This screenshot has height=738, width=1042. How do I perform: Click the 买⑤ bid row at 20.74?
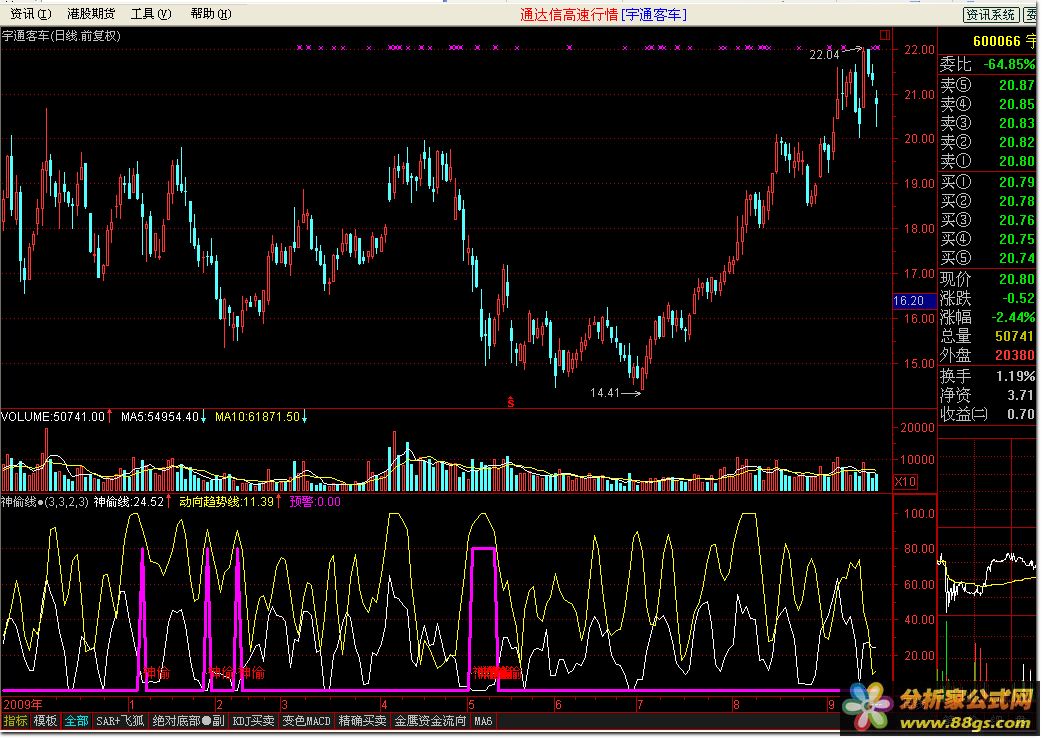tap(987, 258)
